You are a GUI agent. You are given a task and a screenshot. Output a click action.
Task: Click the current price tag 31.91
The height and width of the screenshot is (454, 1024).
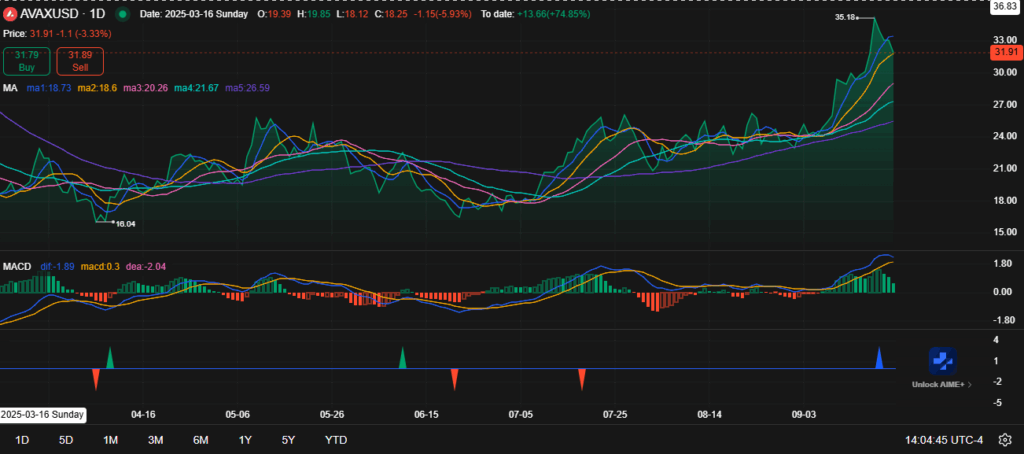(x=1003, y=52)
